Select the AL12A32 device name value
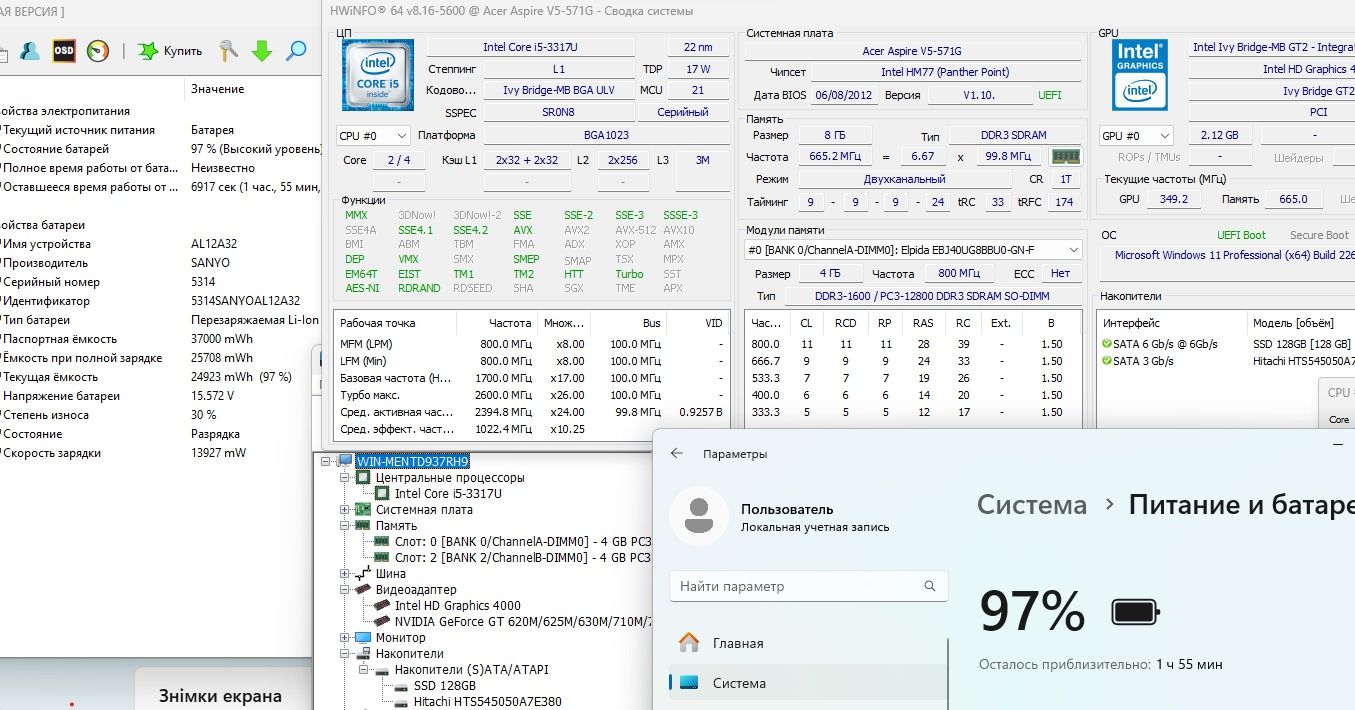The width and height of the screenshot is (1355, 710). pos(215,244)
